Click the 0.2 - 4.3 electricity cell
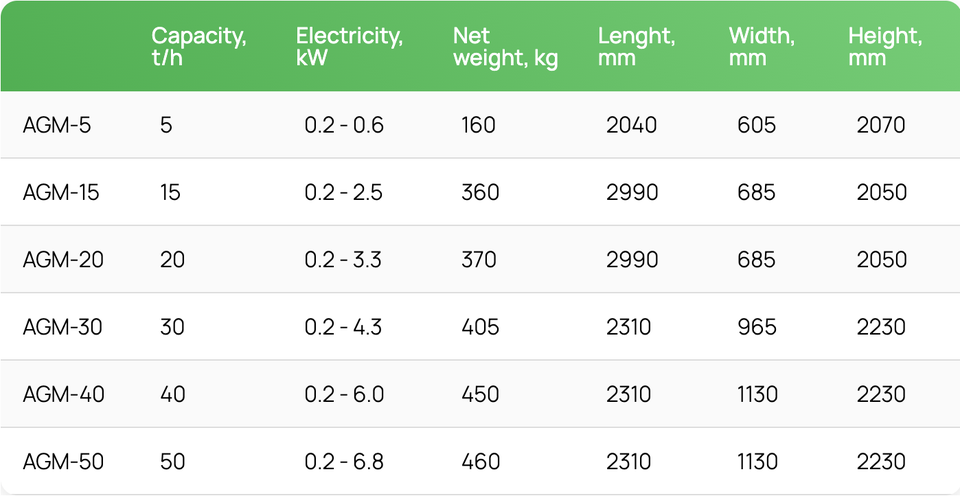960x496 pixels. click(x=343, y=327)
